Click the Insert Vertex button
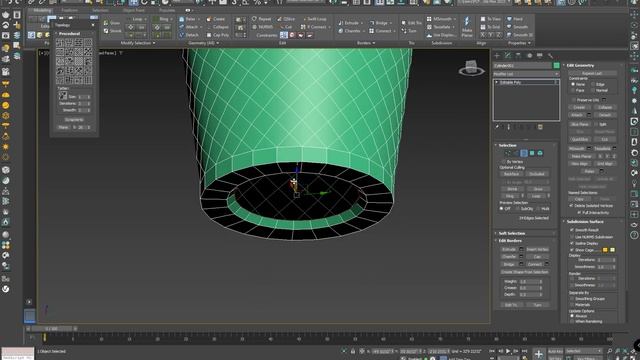 (537, 249)
